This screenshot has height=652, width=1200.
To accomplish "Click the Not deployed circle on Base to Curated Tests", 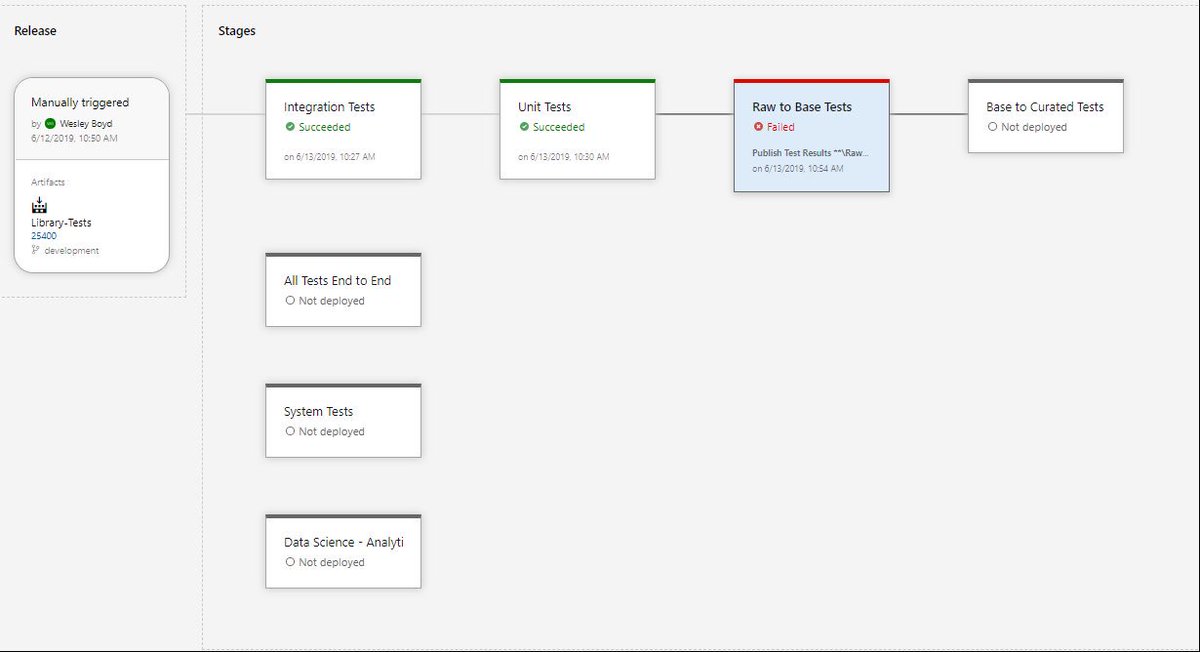I will click(x=992, y=127).
